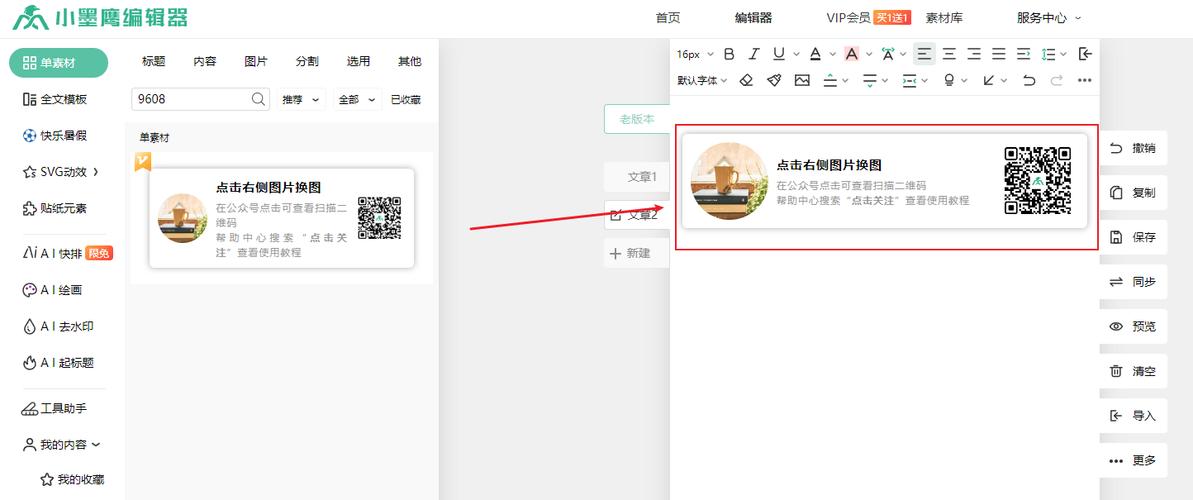
Task: Click the search magnifier icon
Action: [x=258, y=99]
